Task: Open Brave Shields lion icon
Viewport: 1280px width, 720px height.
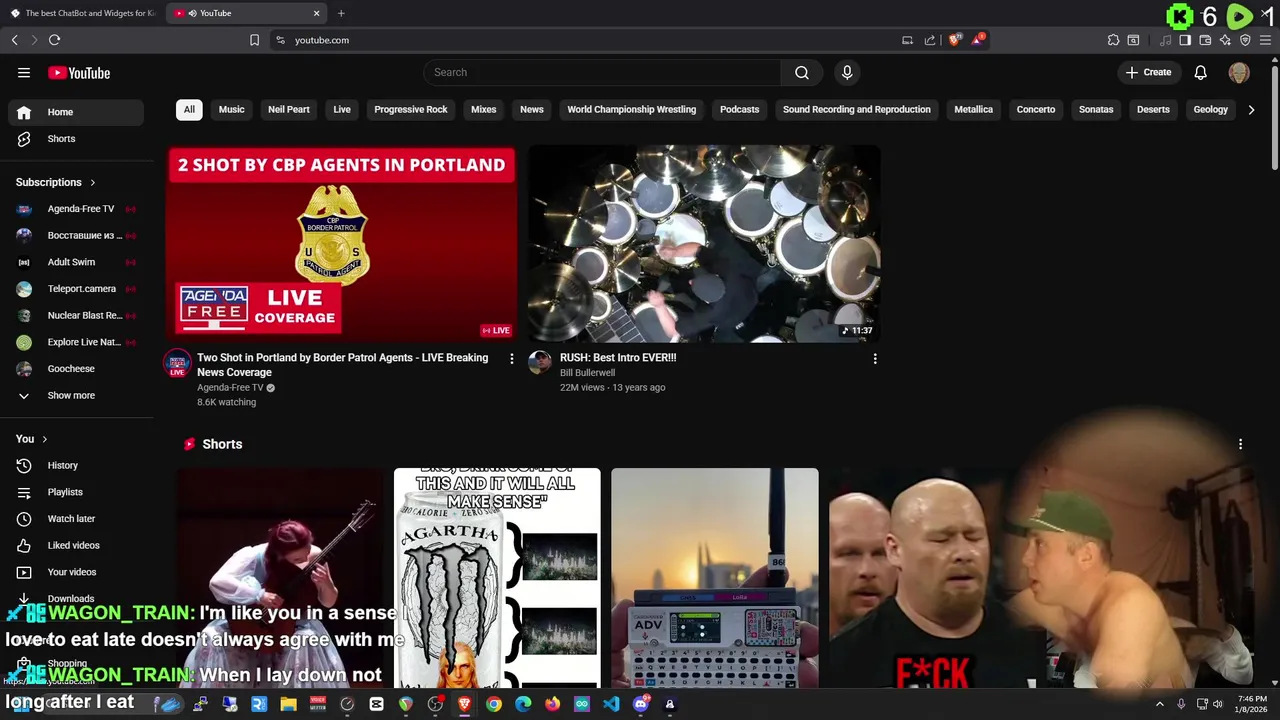Action: [x=954, y=40]
